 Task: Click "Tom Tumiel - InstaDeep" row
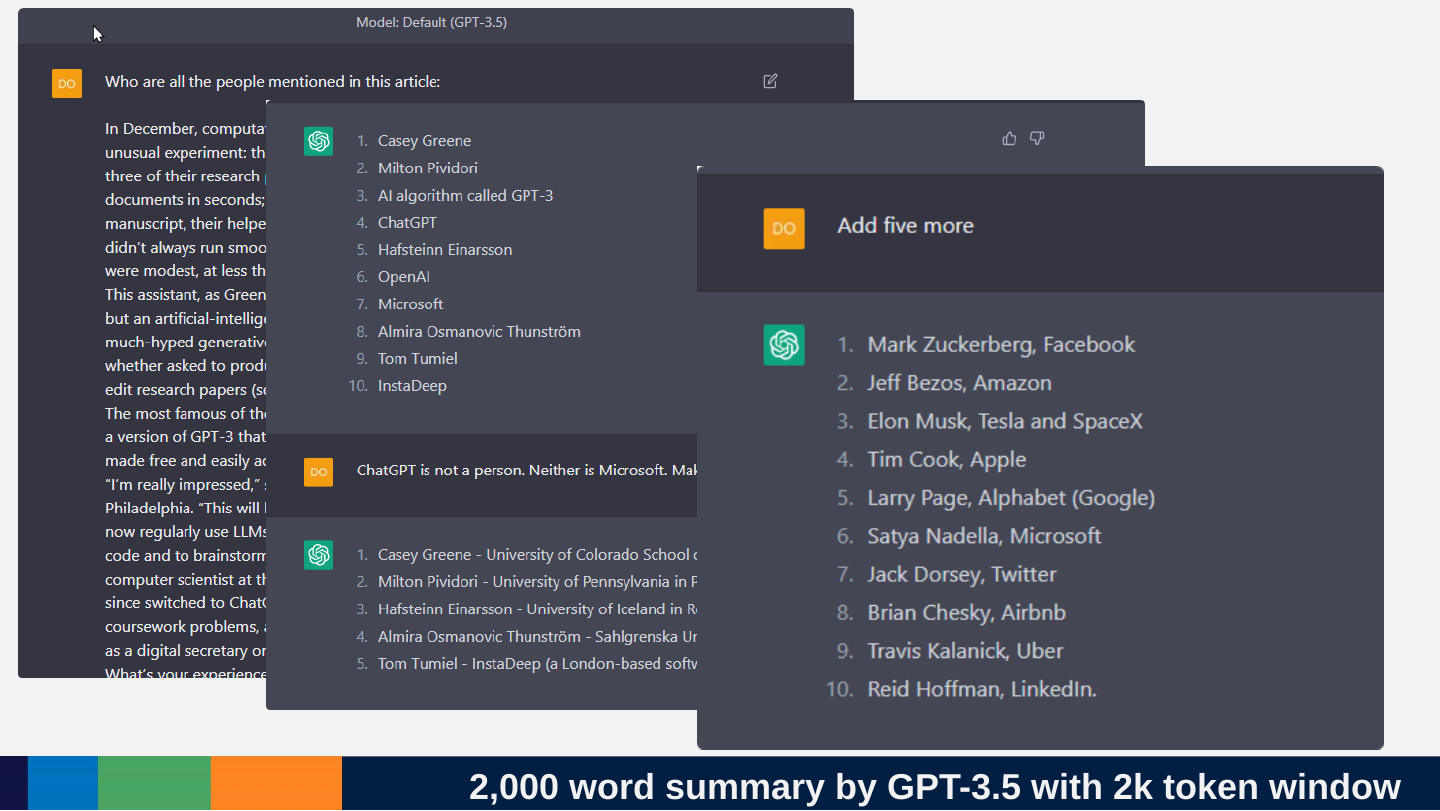coord(537,663)
